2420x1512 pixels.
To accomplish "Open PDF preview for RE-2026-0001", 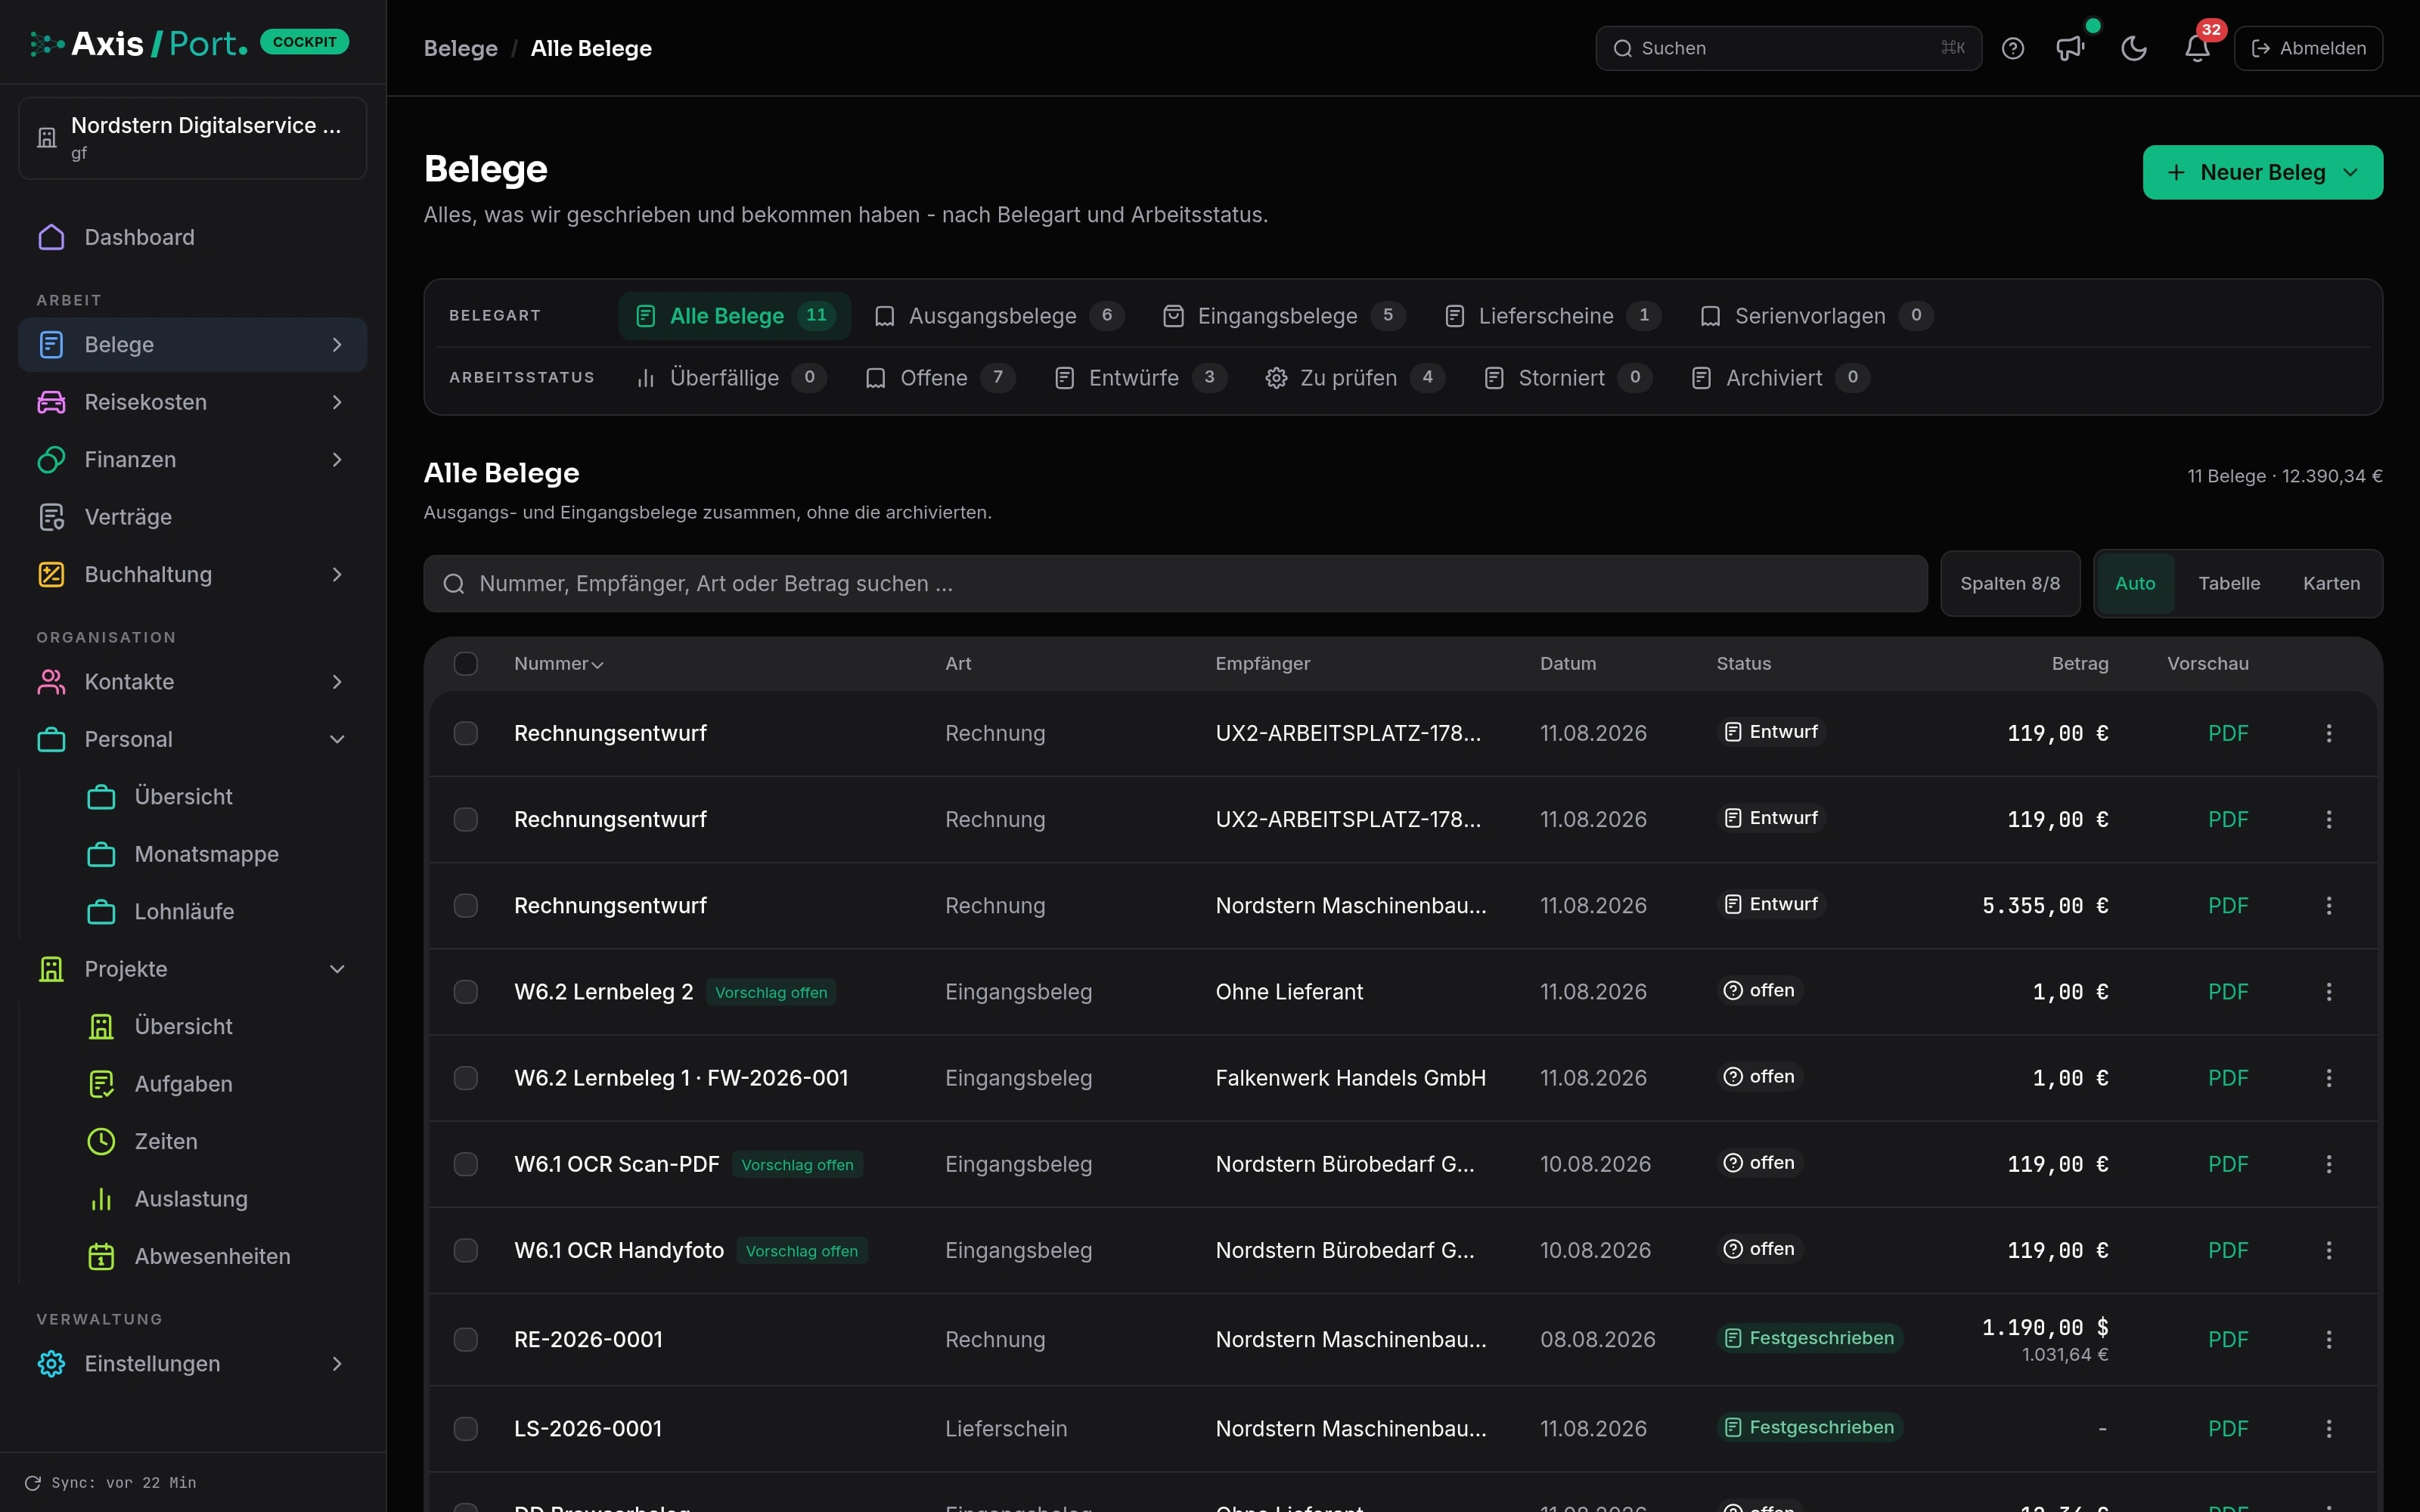I will coord(2227,1339).
